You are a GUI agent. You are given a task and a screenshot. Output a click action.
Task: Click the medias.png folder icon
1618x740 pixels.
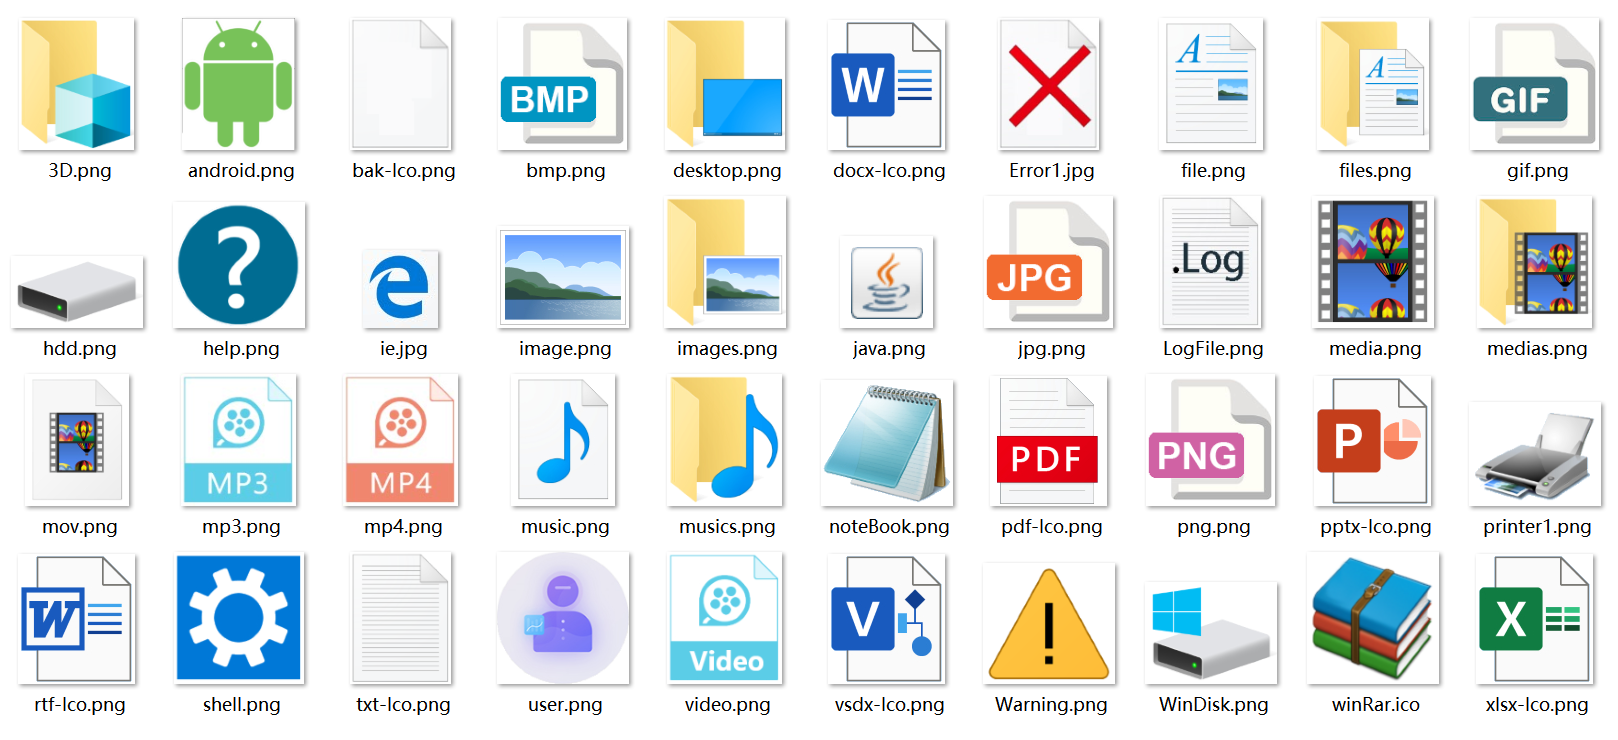(x=1535, y=262)
